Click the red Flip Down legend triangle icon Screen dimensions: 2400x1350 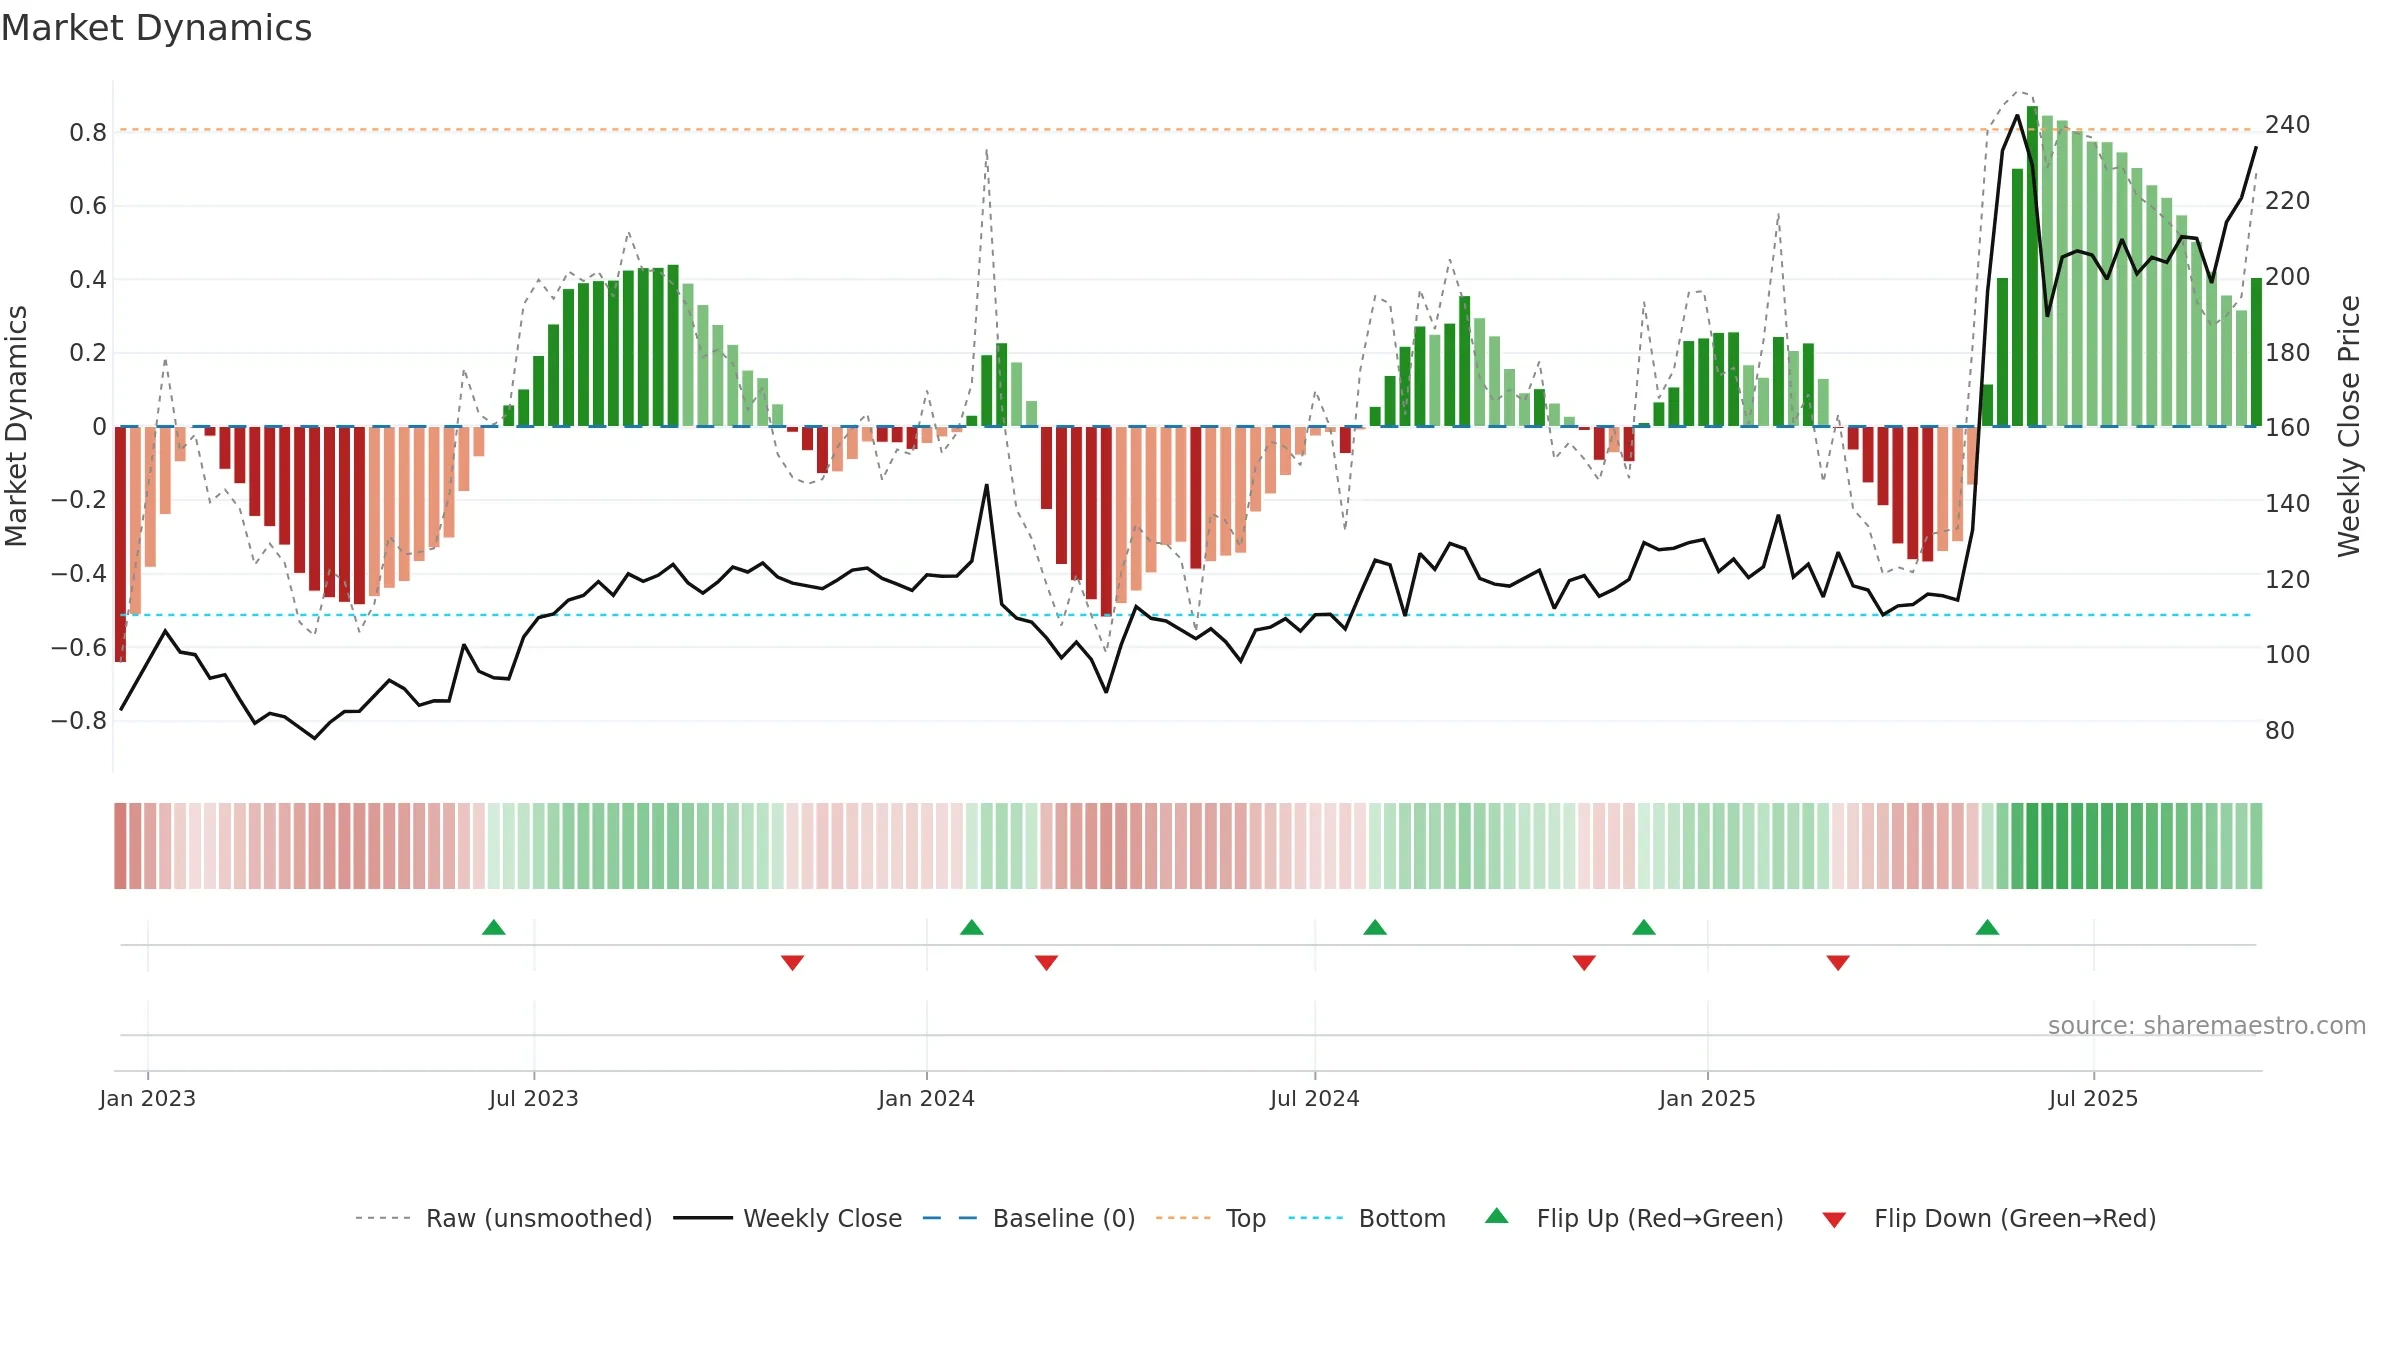coord(1834,1220)
